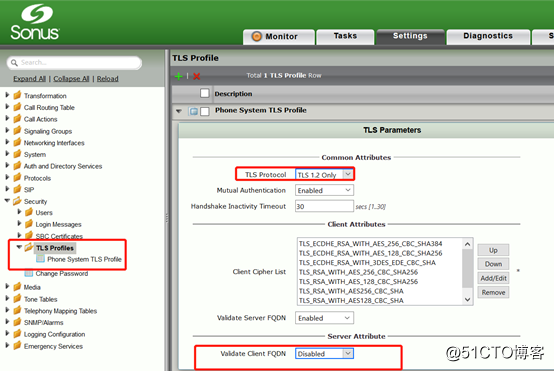
Task: Click the Users folder icon
Action: point(29,212)
